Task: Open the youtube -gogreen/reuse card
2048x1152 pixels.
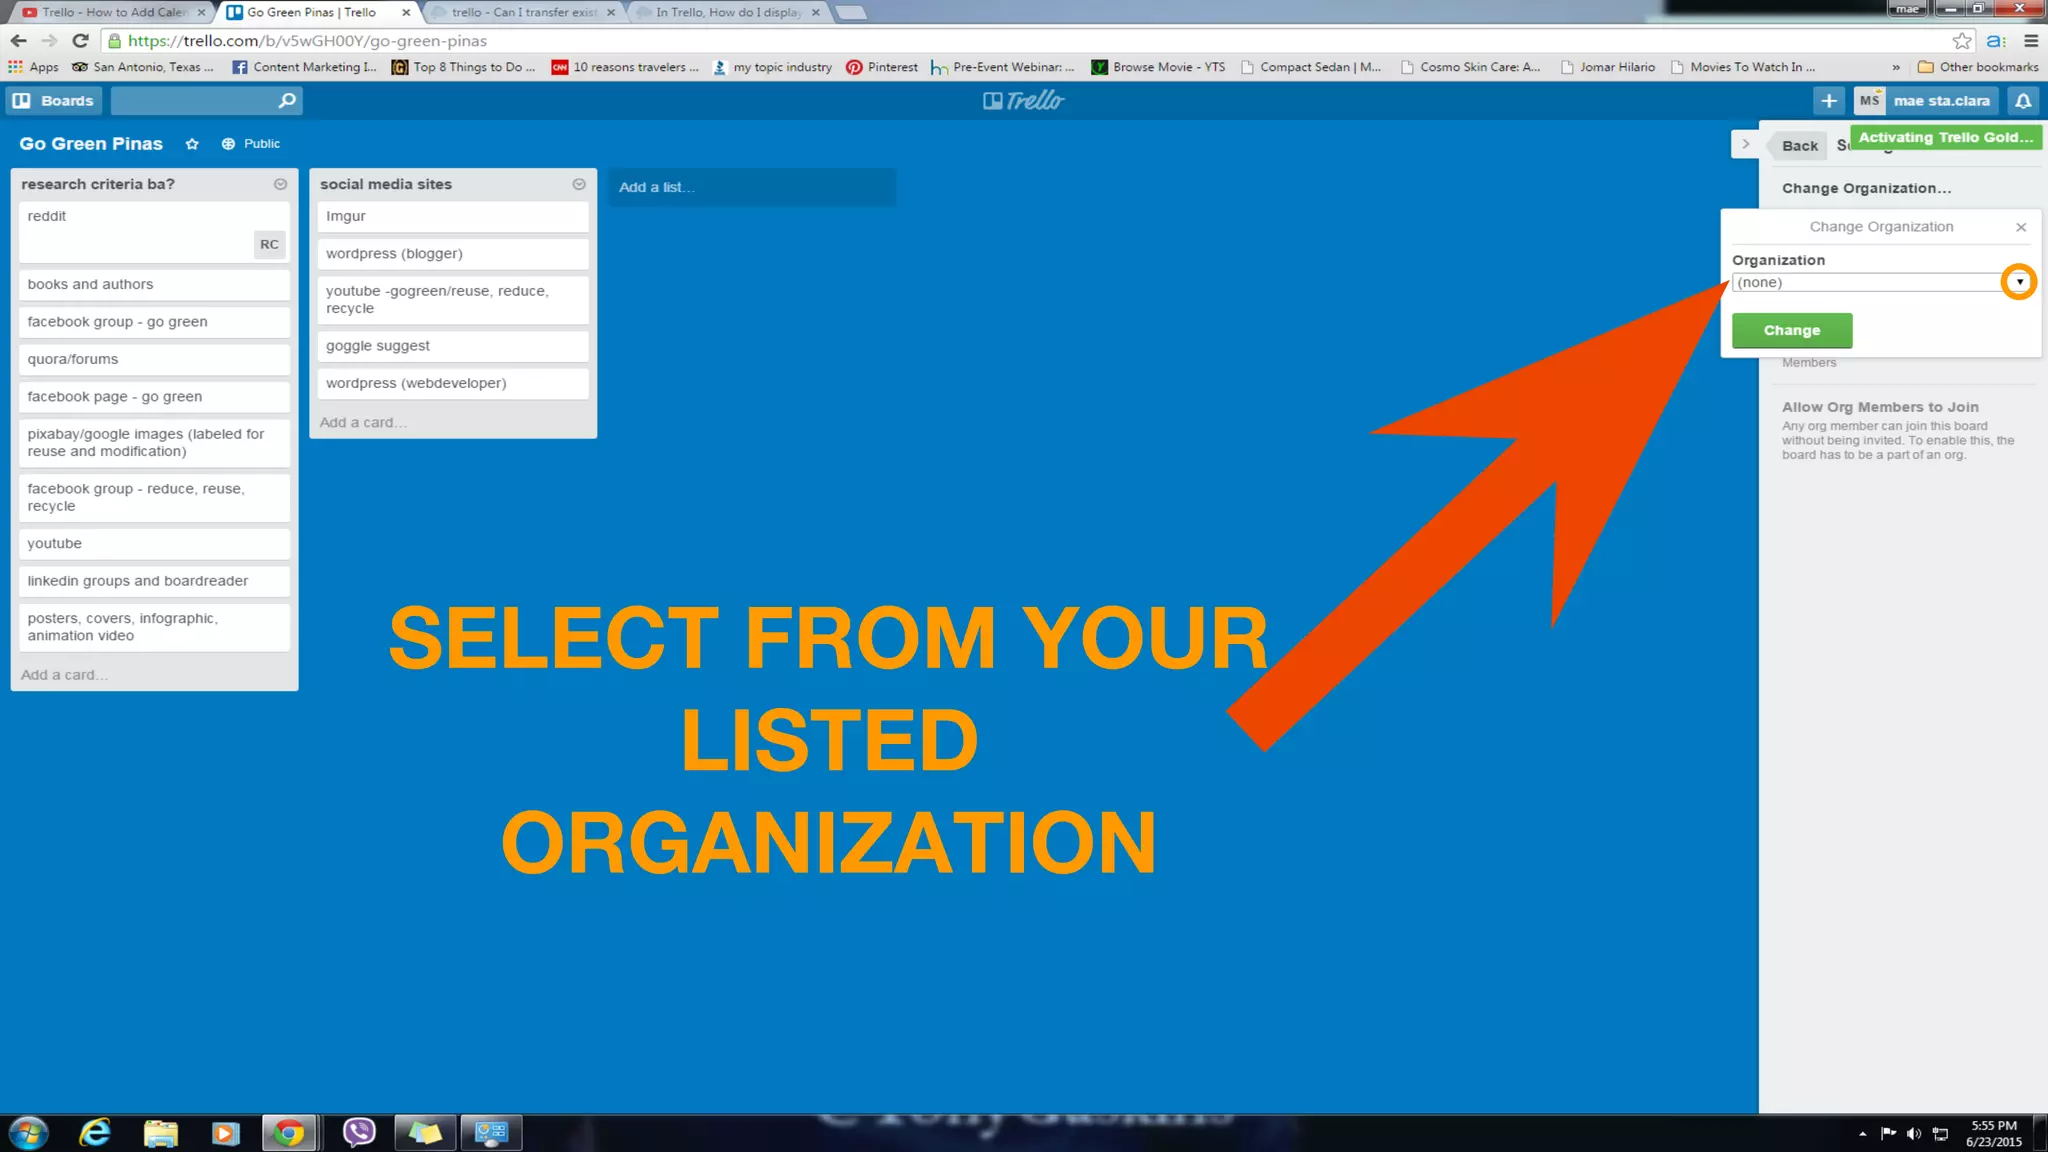Action: click(453, 300)
